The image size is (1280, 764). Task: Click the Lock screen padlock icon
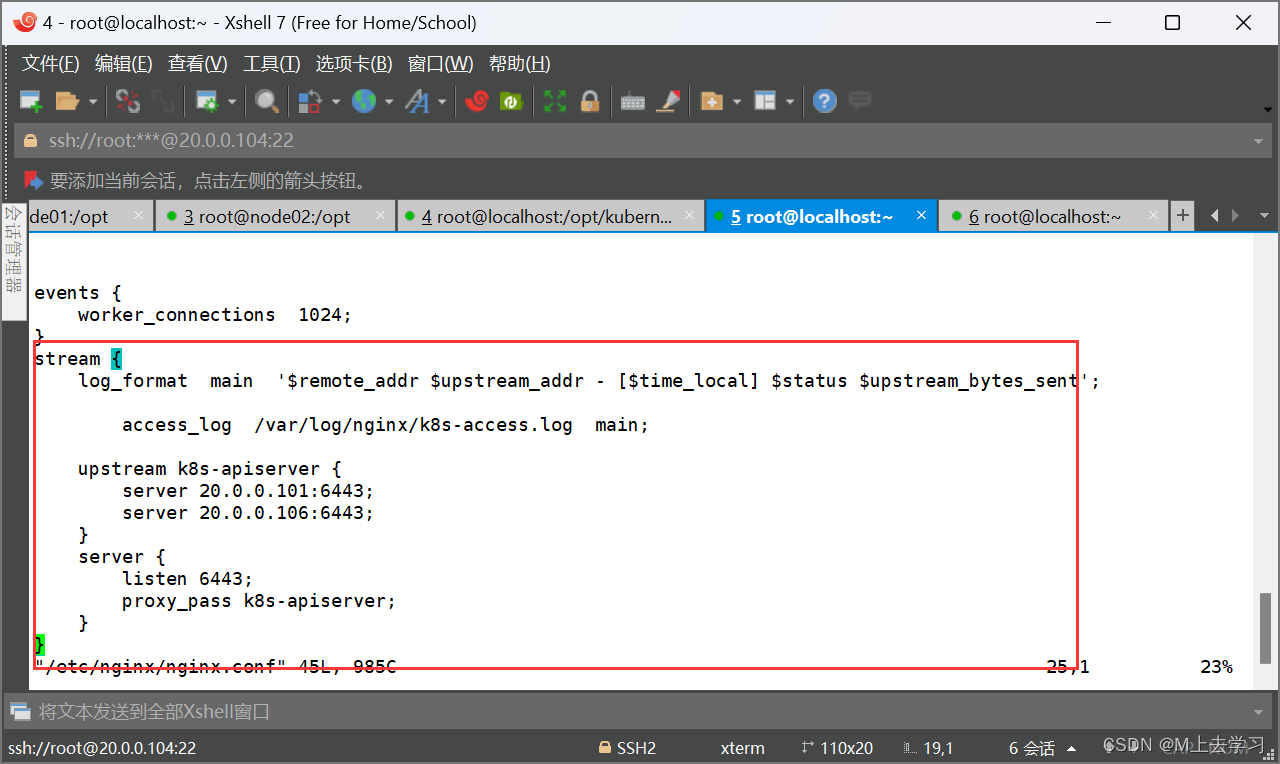coord(589,101)
